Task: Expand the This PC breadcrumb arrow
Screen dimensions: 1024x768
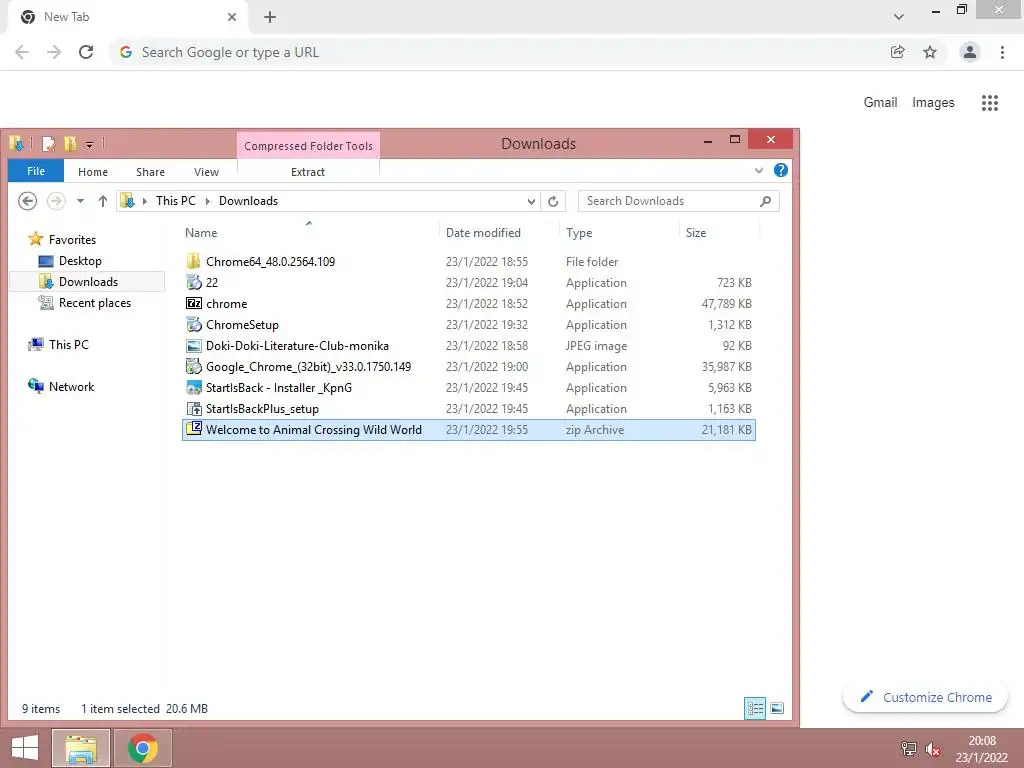Action: 208,201
